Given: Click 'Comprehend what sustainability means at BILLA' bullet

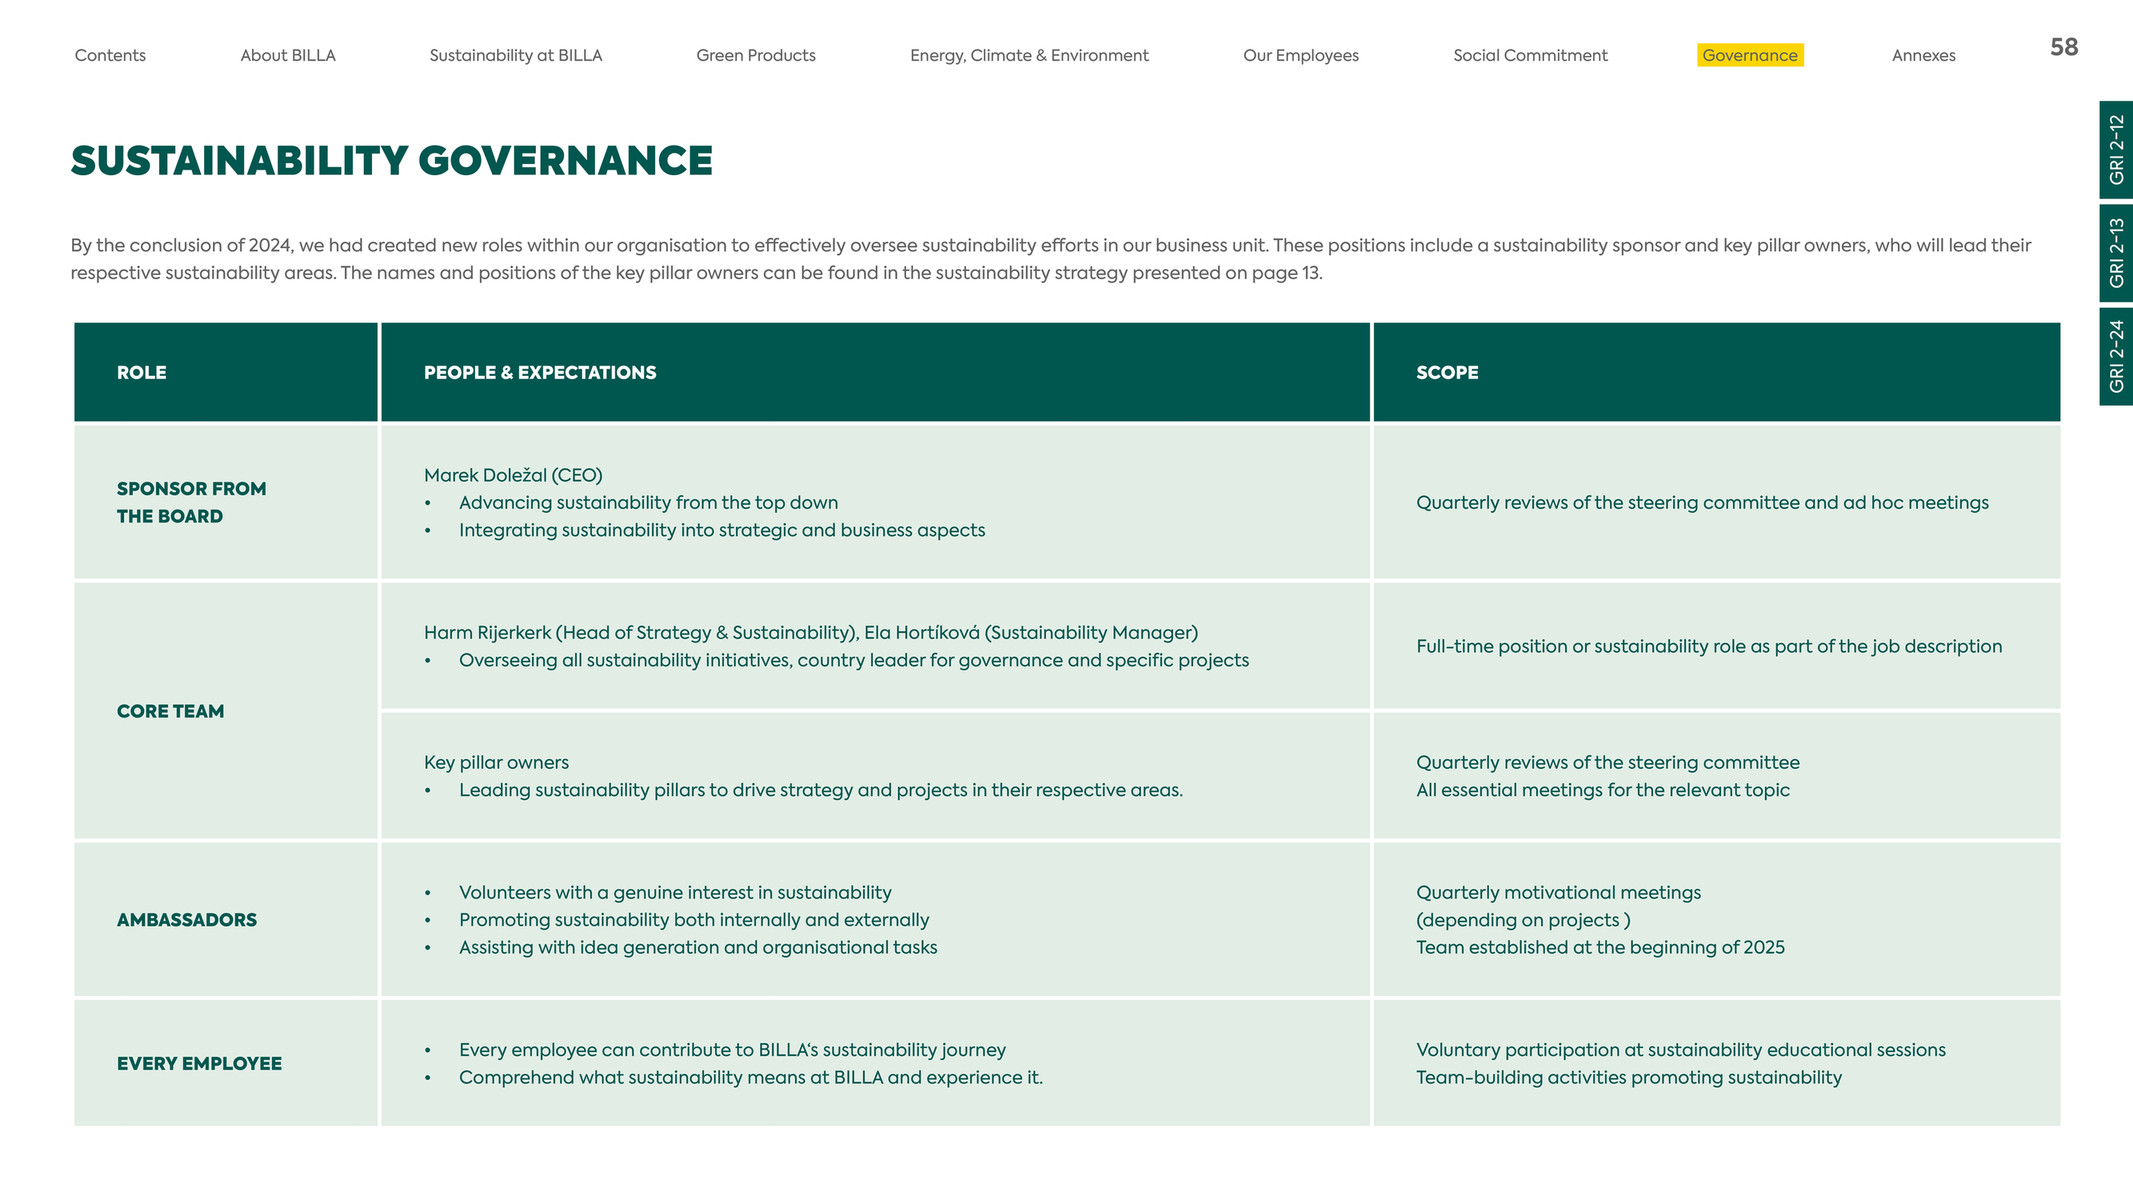Looking at the screenshot, I should (751, 1077).
